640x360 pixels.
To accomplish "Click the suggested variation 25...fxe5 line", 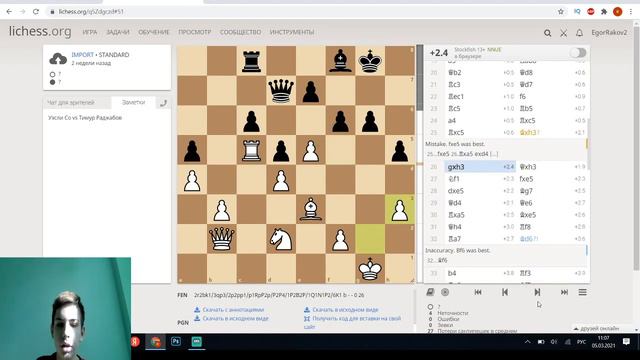I will pos(462,154).
